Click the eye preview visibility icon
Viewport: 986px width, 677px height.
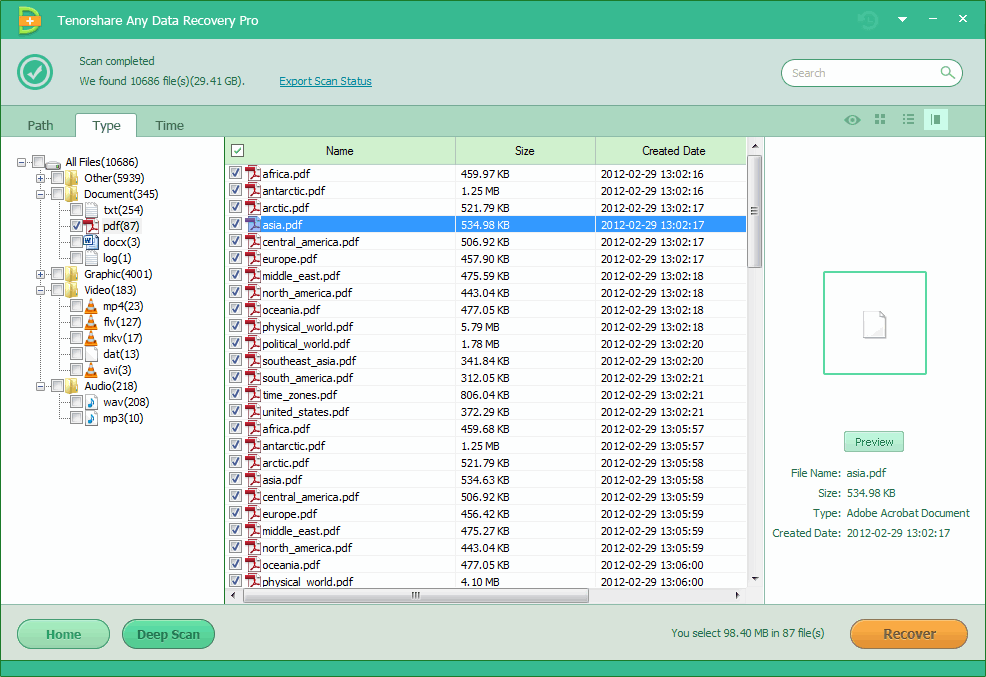click(852, 120)
